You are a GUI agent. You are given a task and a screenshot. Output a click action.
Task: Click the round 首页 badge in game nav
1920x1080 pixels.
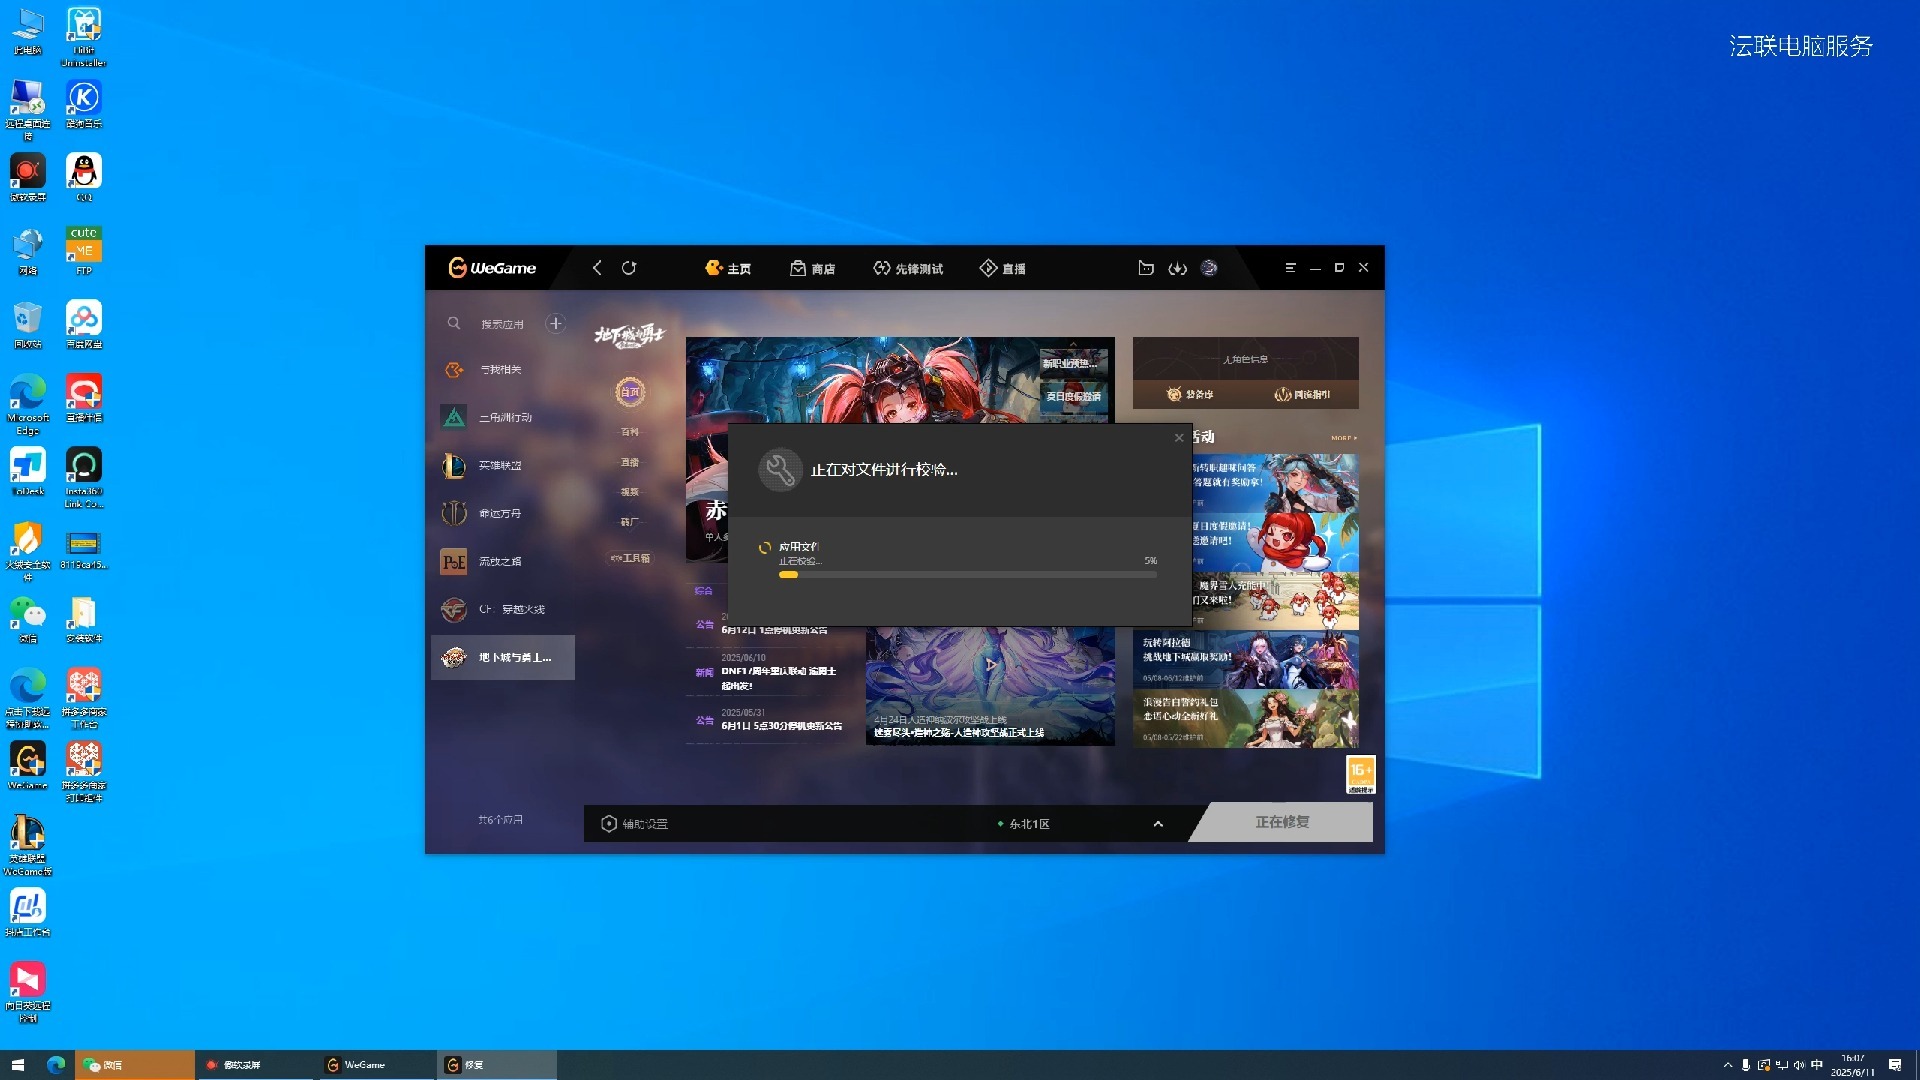tap(630, 392)
